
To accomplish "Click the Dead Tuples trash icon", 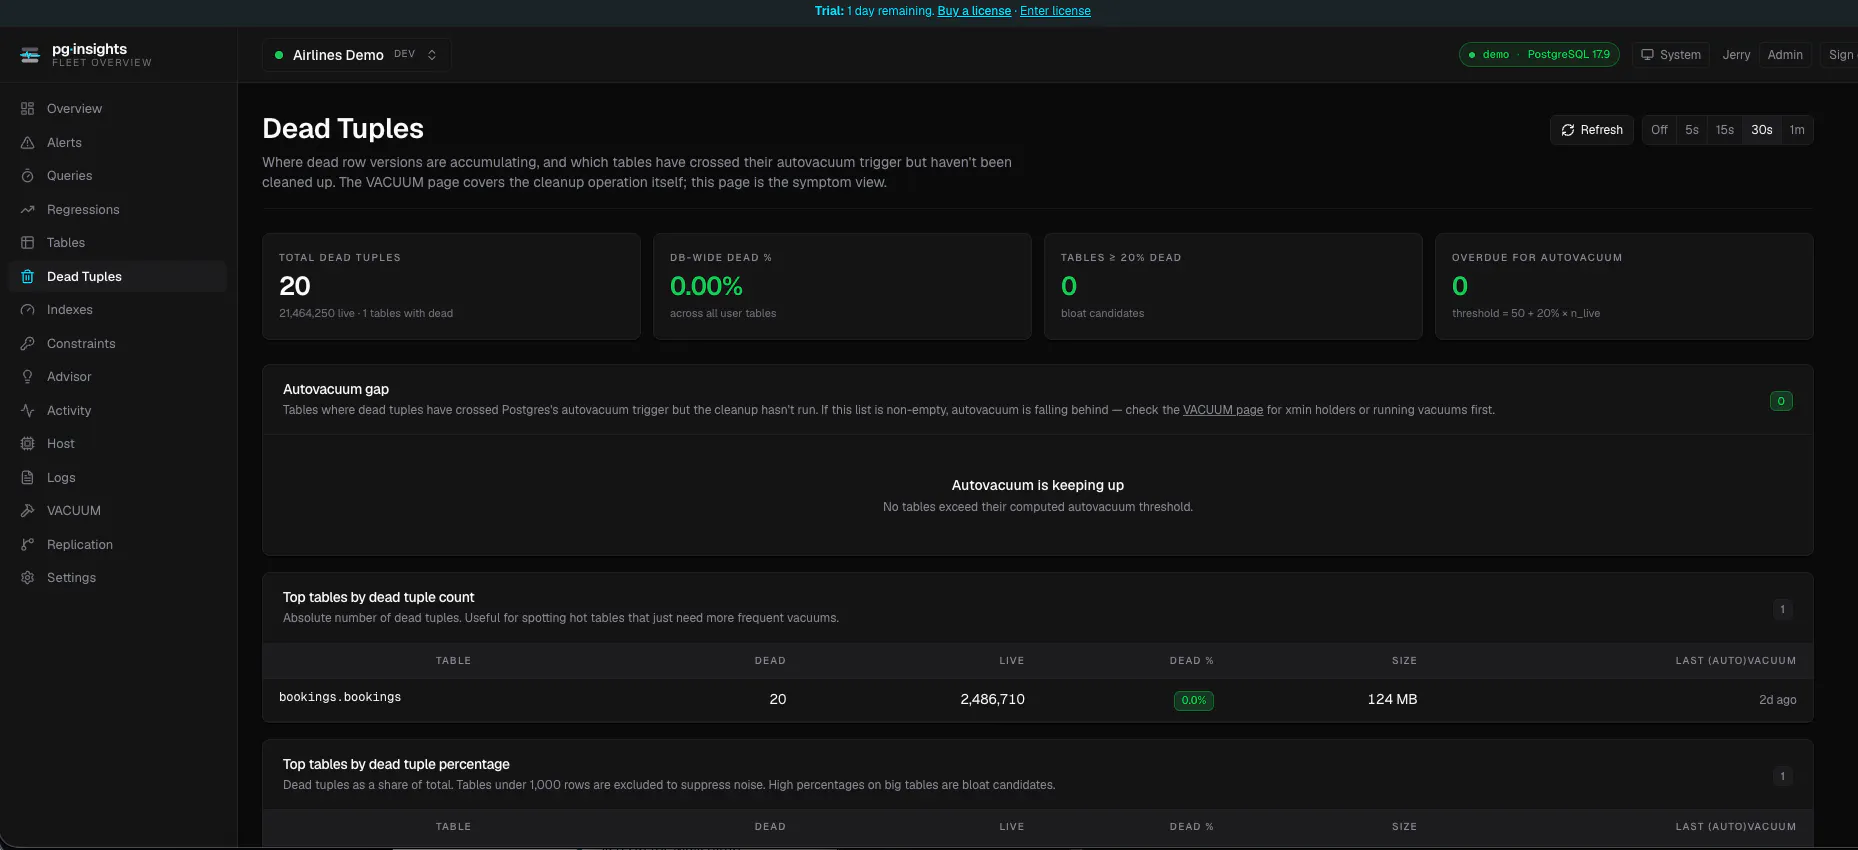I will coord(27,277).
